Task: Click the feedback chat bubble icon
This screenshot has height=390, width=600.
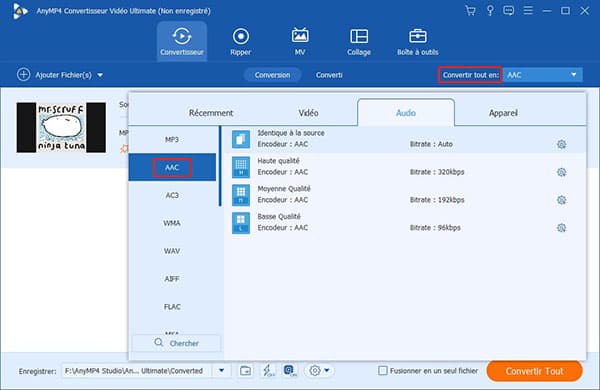Action: pyautogui.click(x=508, y=11)
